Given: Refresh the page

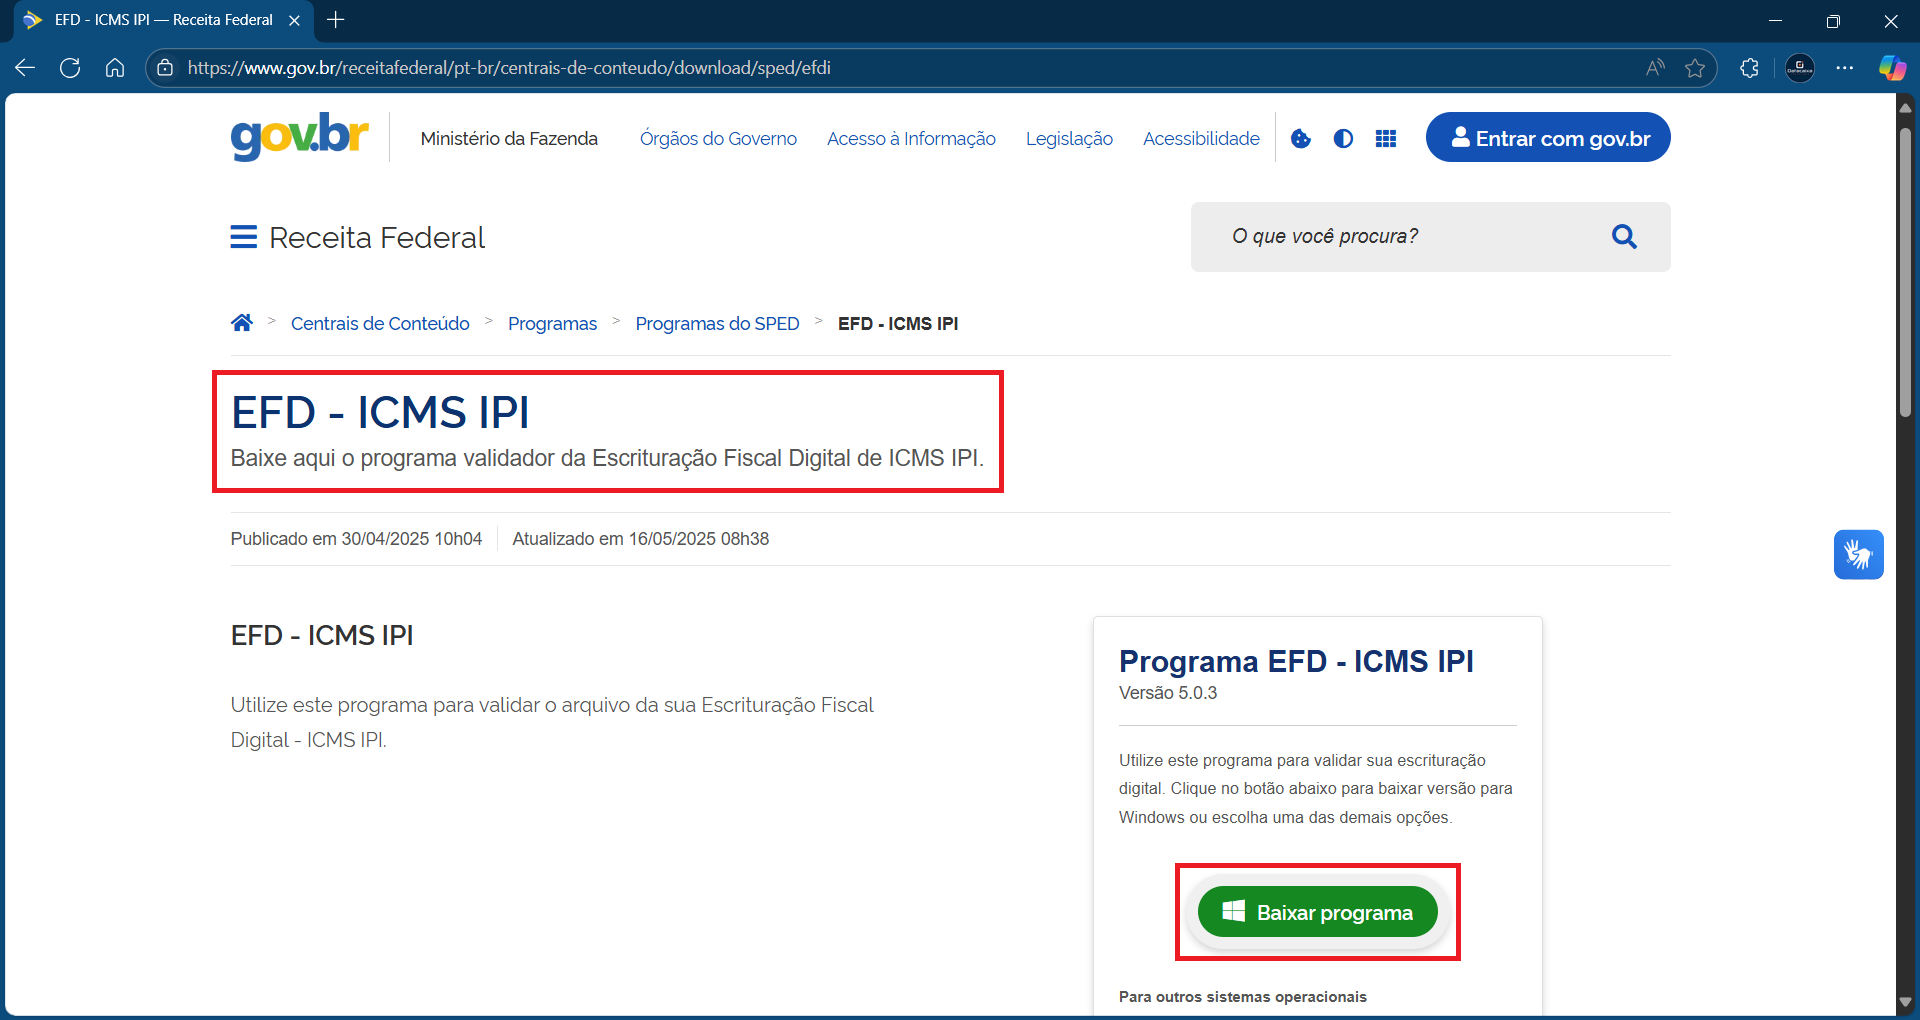Looking at the screenshot, I should [70, 68].
